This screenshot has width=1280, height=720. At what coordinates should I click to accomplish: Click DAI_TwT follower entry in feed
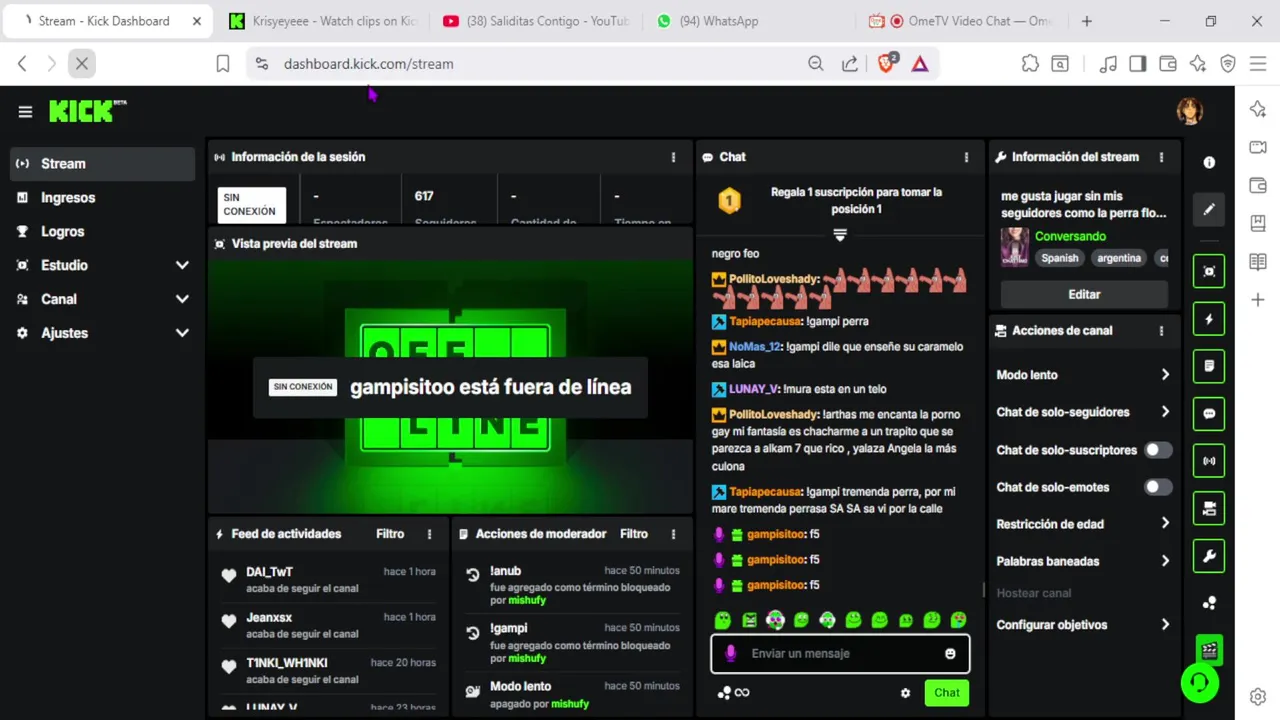(x=328, y=580)
